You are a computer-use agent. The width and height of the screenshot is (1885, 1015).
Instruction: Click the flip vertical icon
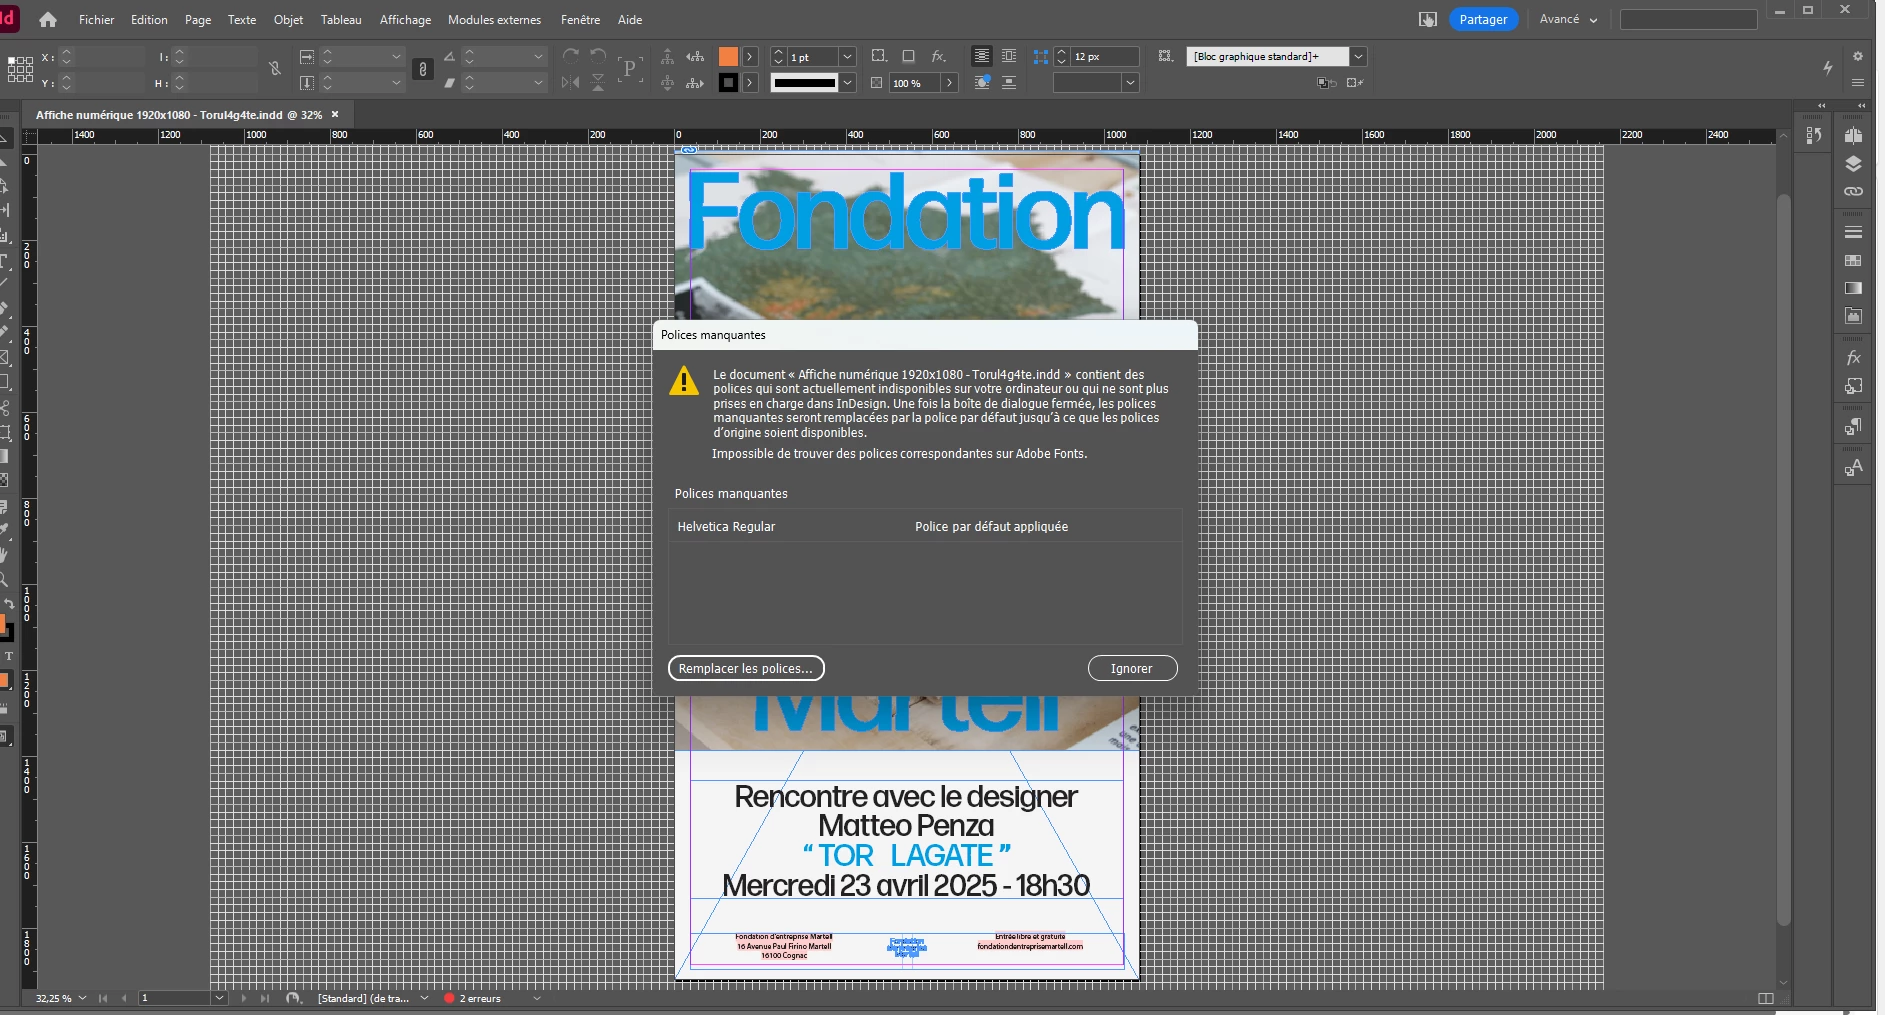click(x=598, y=83)
